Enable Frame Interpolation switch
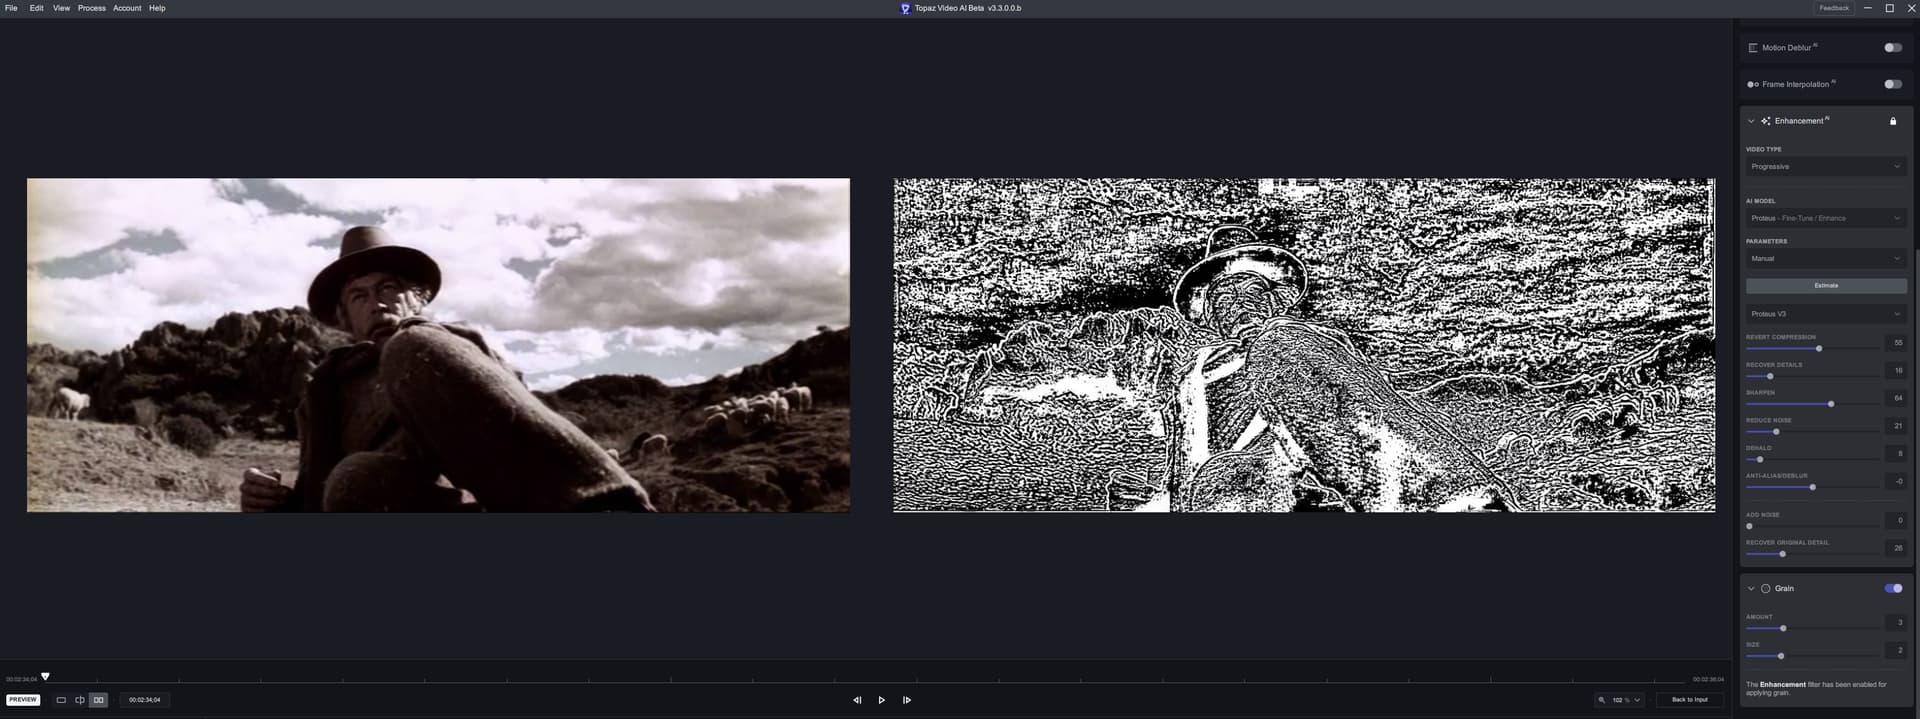 (1893, 84)
